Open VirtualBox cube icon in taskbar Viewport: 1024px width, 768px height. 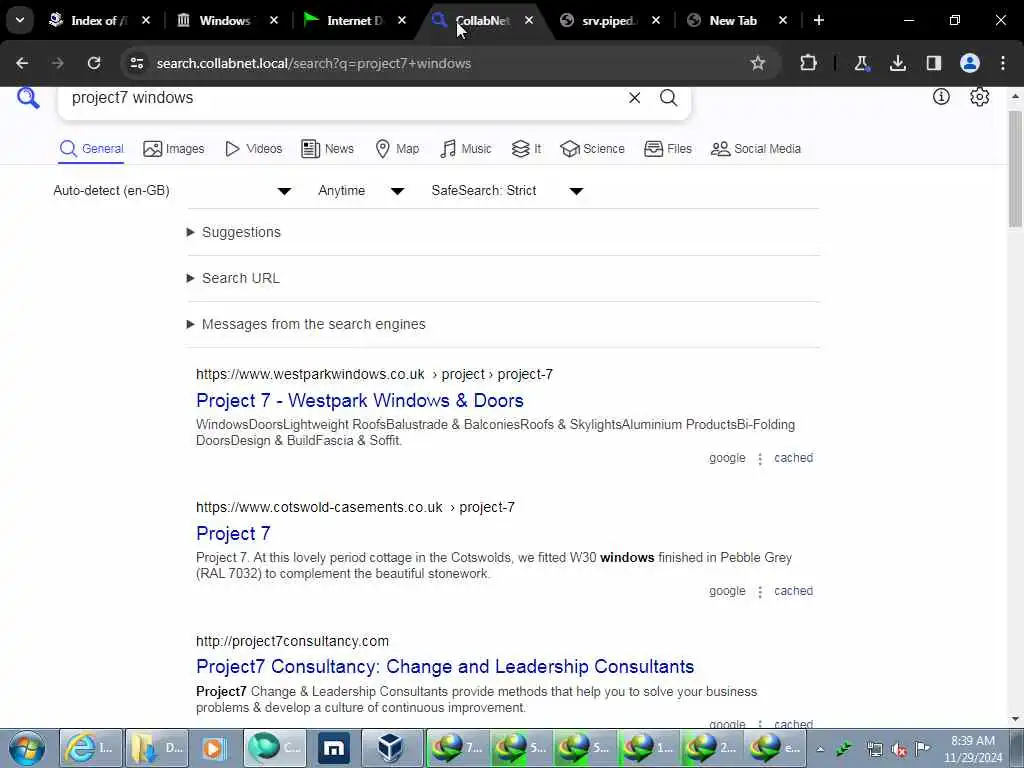pos(391,748)
